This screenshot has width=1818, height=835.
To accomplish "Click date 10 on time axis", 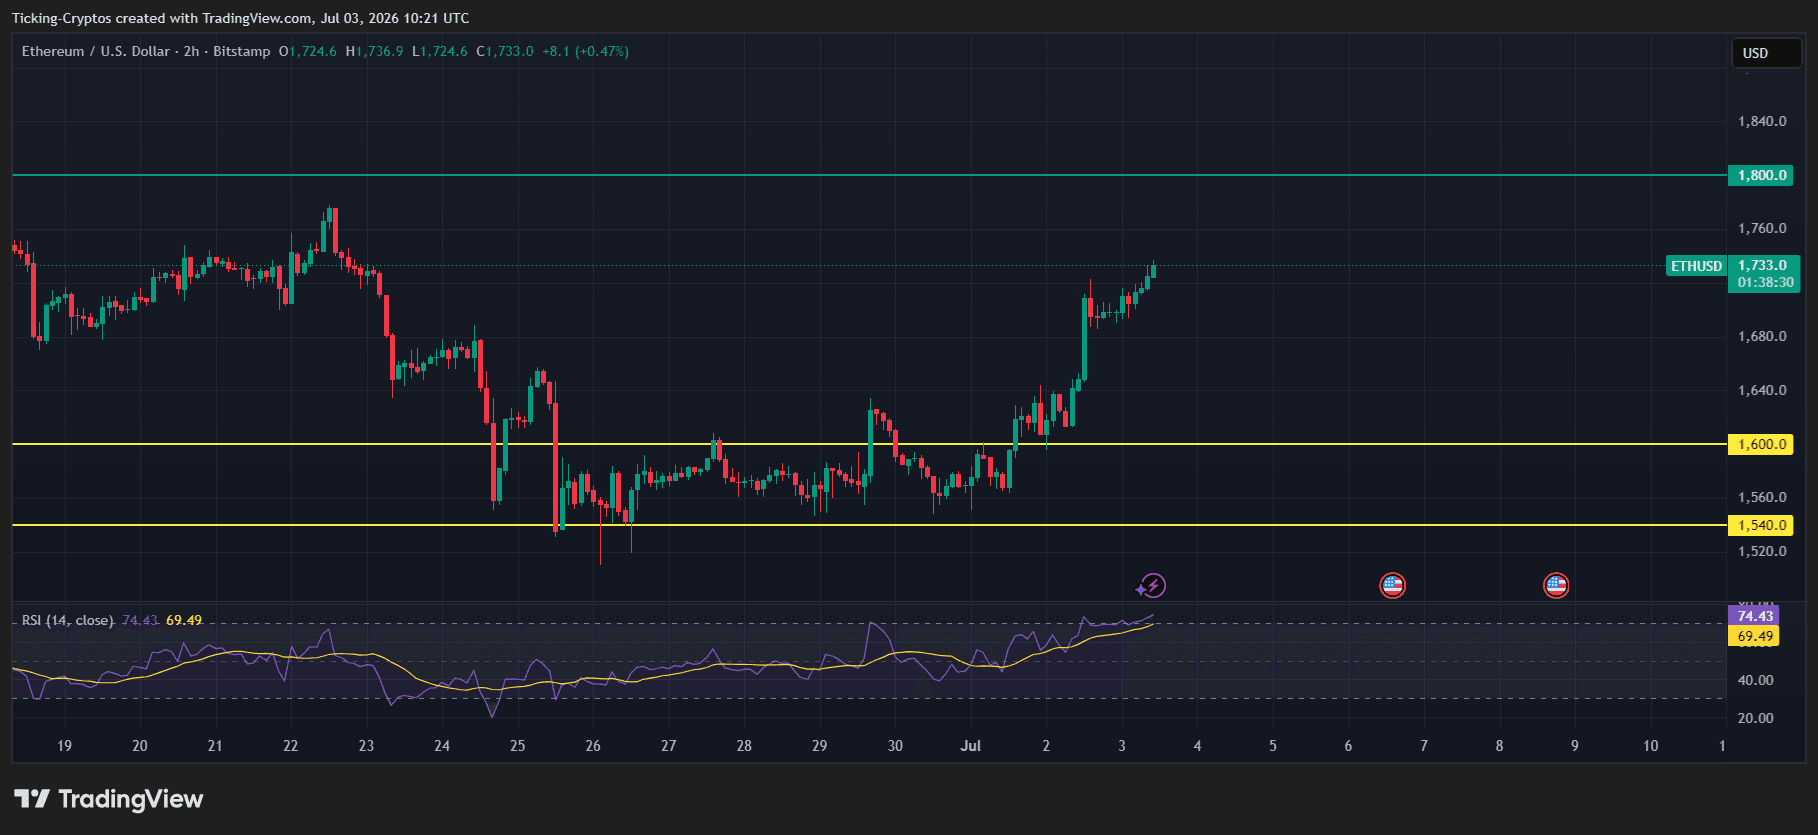I will point(1650,746).
